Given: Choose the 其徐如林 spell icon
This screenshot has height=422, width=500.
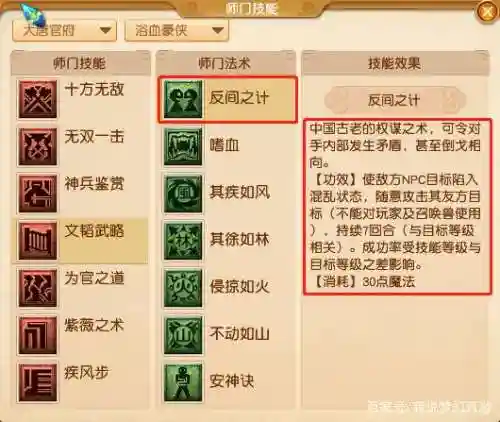Looking at the screenshot, I should pos(183,241).
